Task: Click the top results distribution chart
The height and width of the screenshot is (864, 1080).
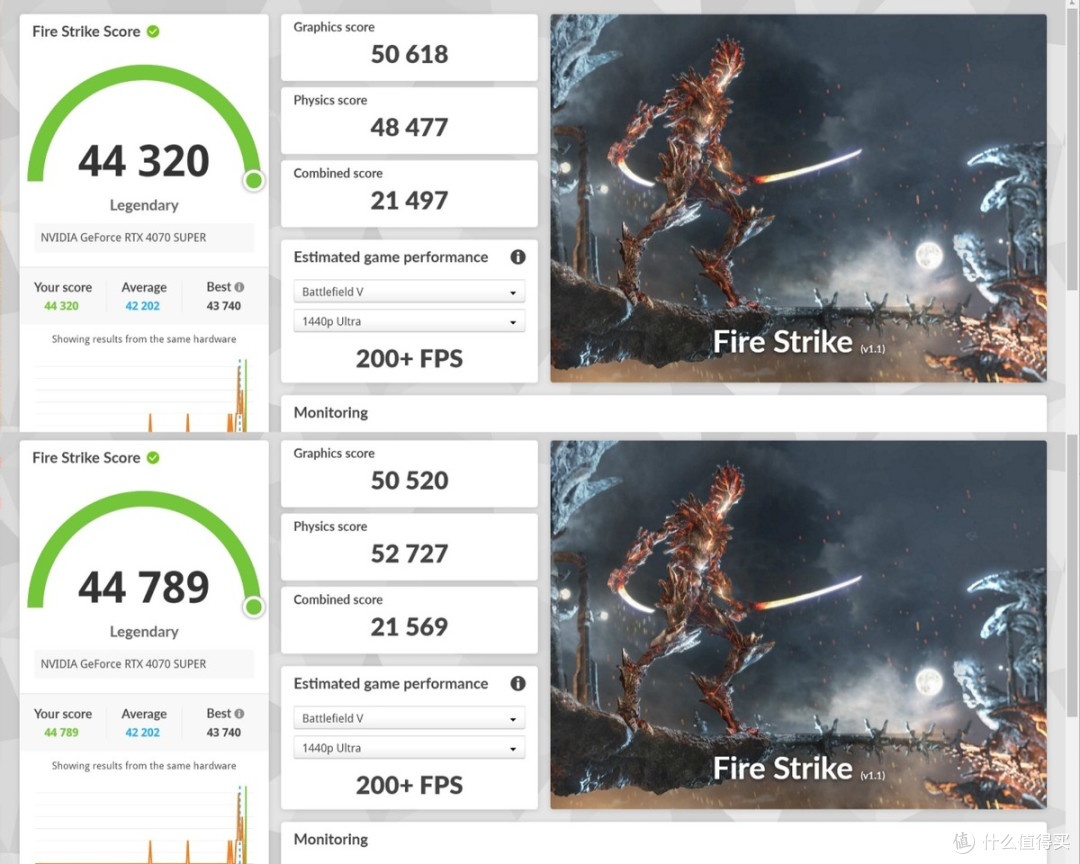Action: tap(142, 395)
